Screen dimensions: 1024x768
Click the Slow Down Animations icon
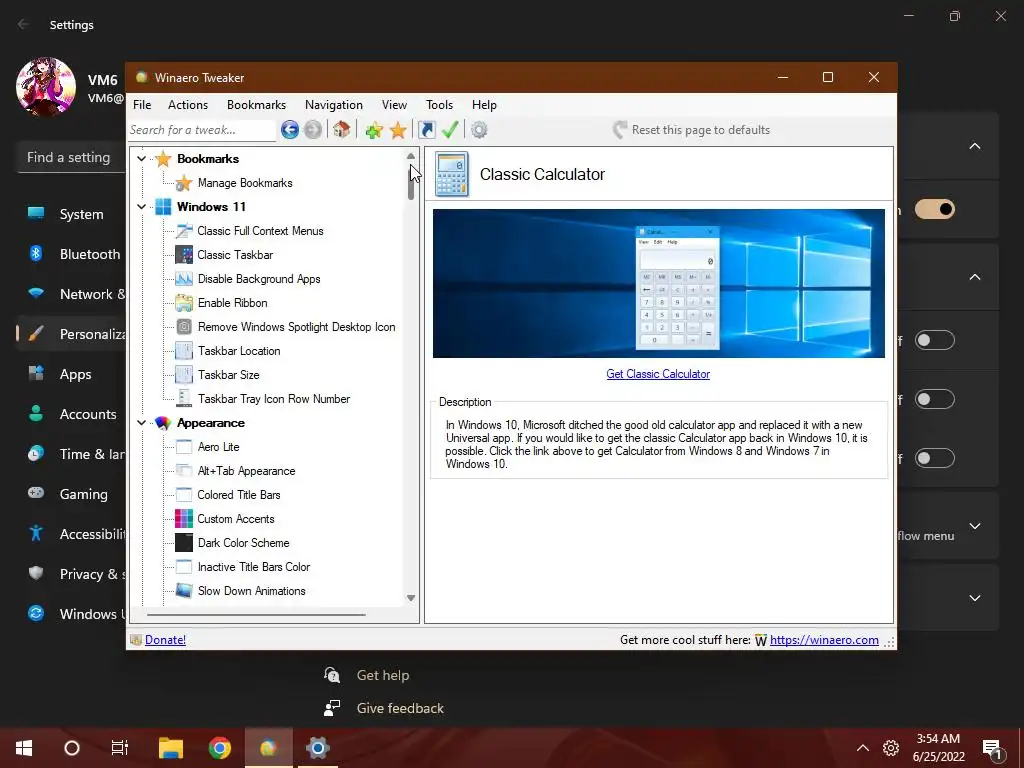click(x=184, y=591)
